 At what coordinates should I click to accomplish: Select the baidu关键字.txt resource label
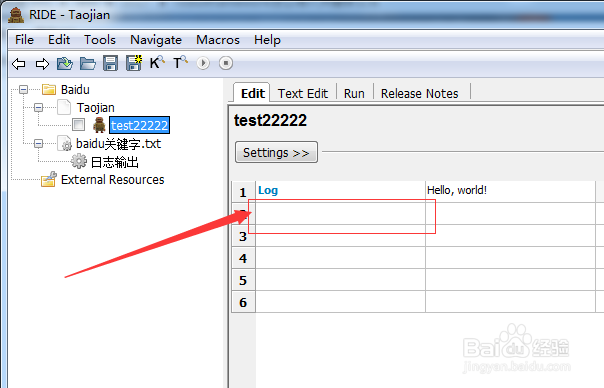[118, 144]
